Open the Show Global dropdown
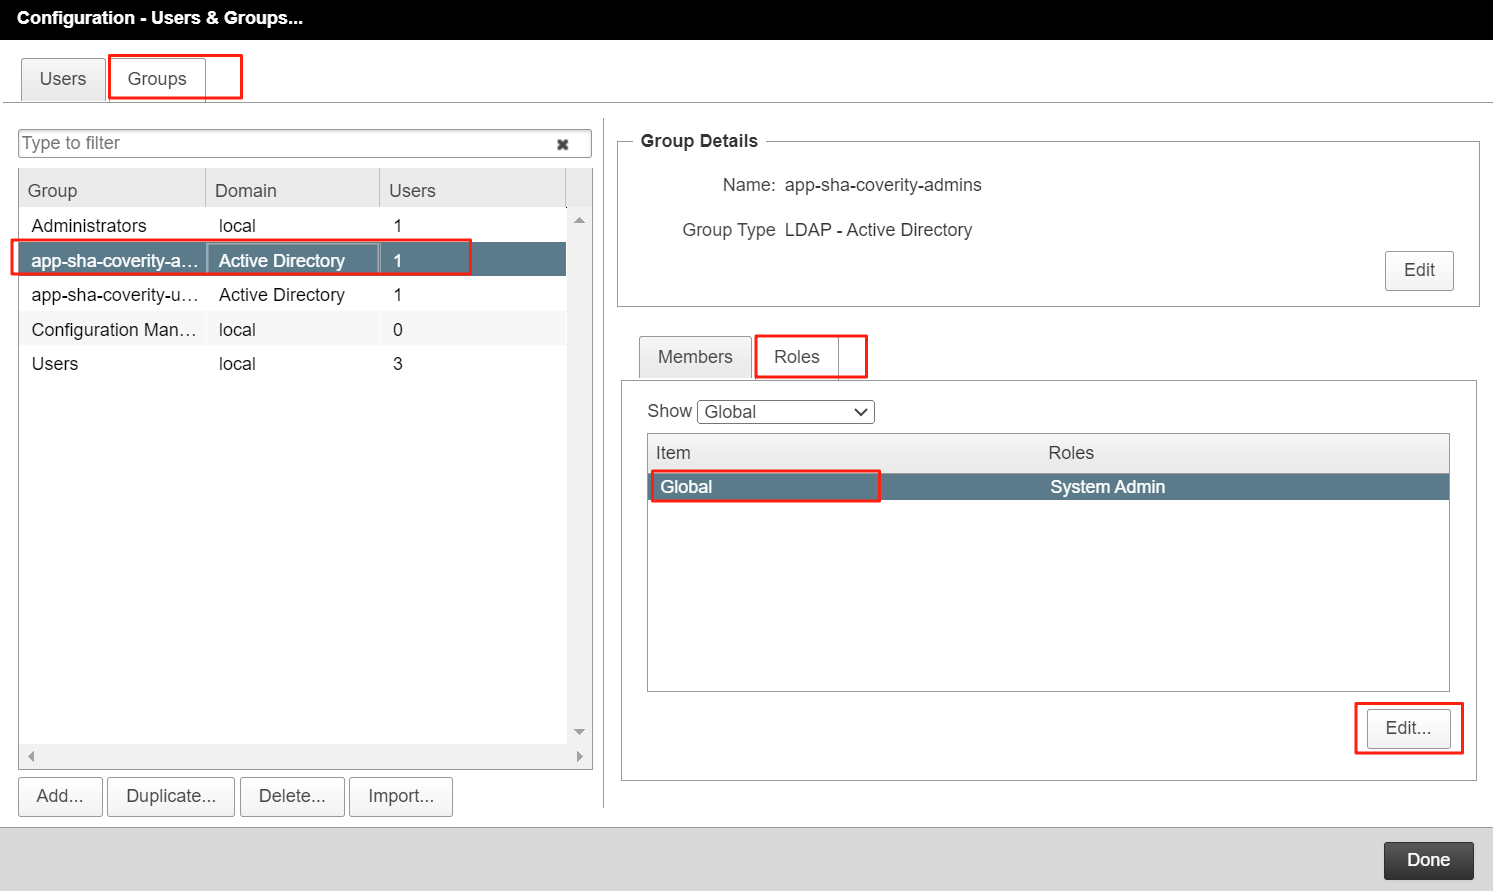 point(786,412)
